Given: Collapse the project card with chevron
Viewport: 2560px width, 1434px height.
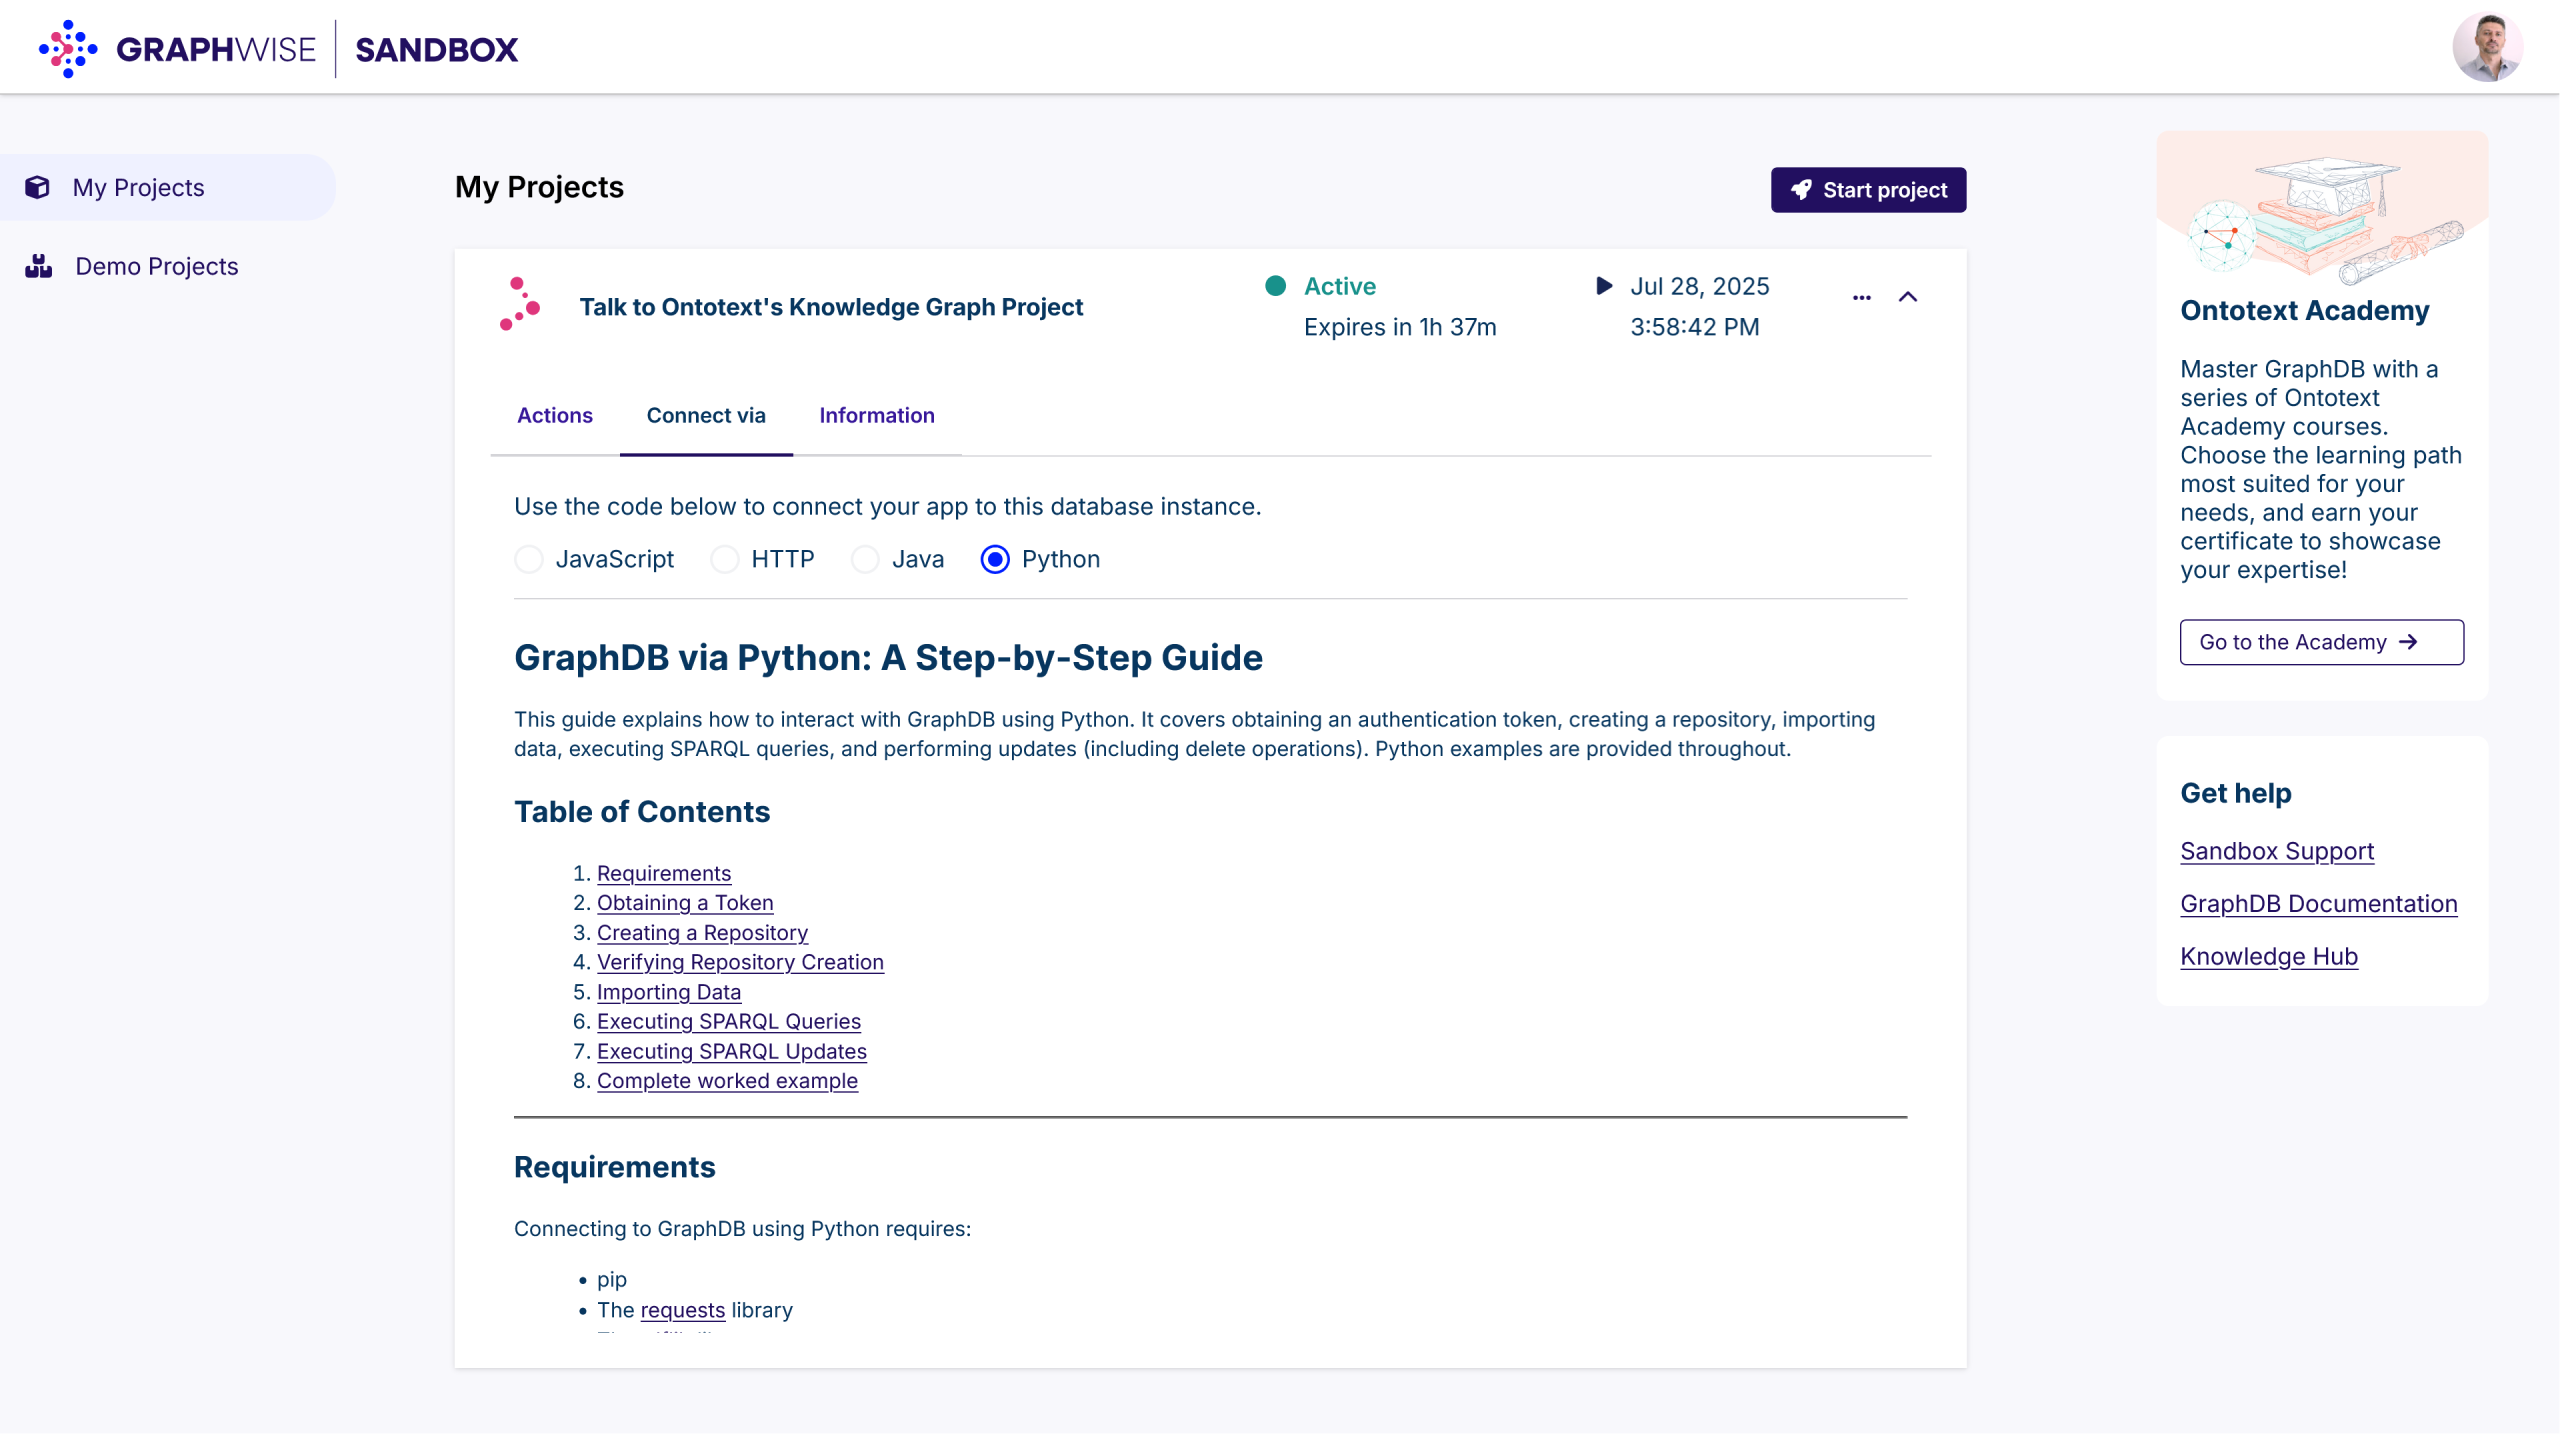Looking at the screenshot, I should click(1908, 297).
